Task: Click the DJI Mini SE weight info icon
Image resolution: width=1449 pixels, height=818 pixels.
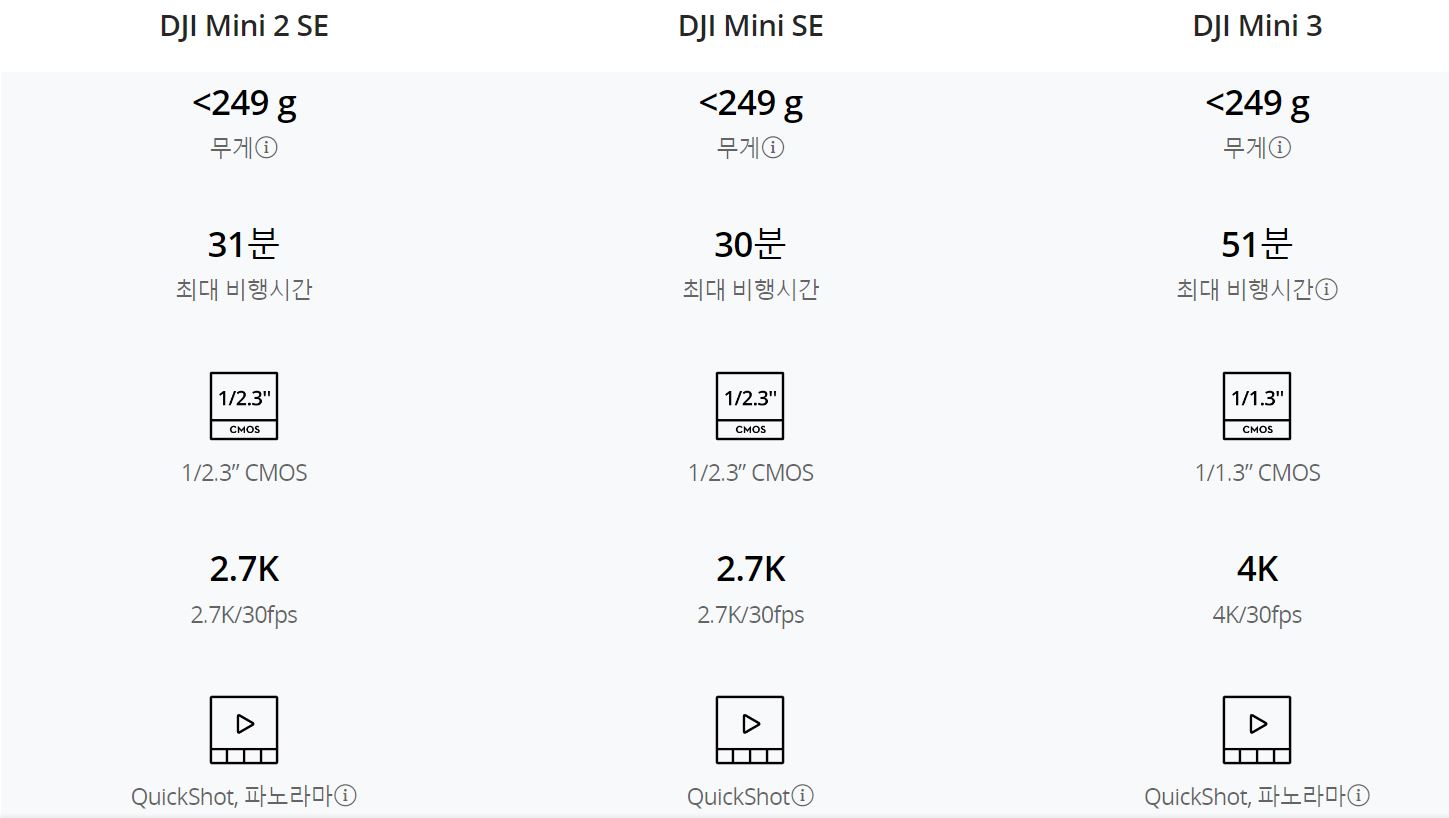Action: pos(773,148)
